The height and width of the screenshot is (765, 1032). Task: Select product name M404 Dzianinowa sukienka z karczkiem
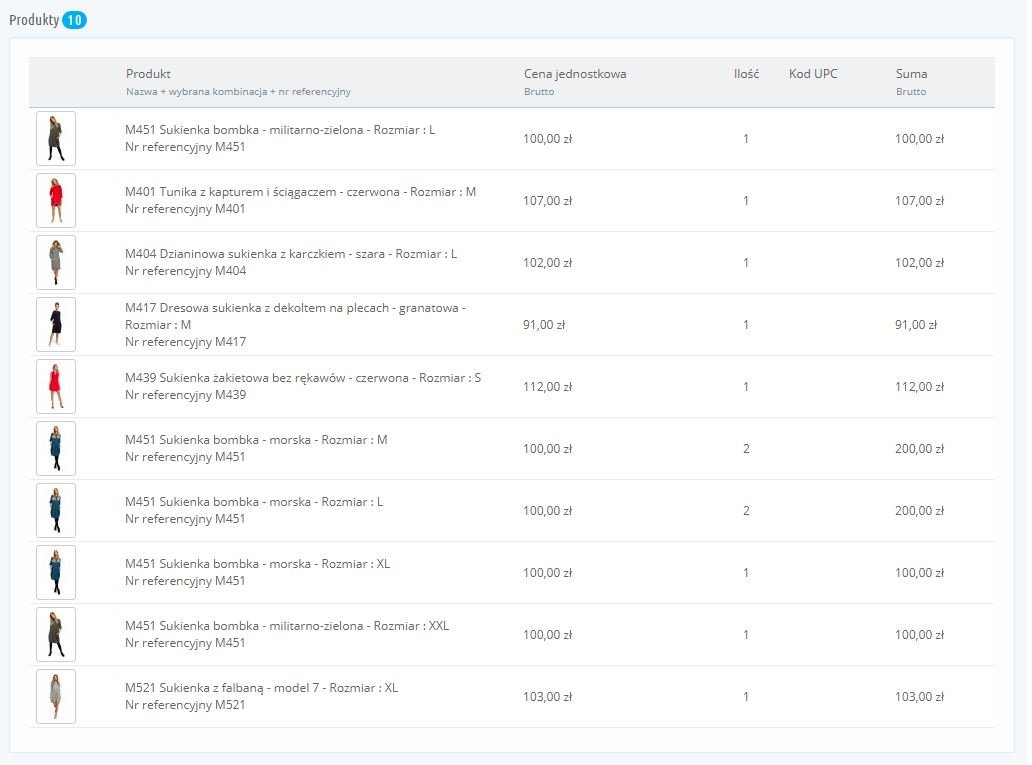[x=291, y=253]
